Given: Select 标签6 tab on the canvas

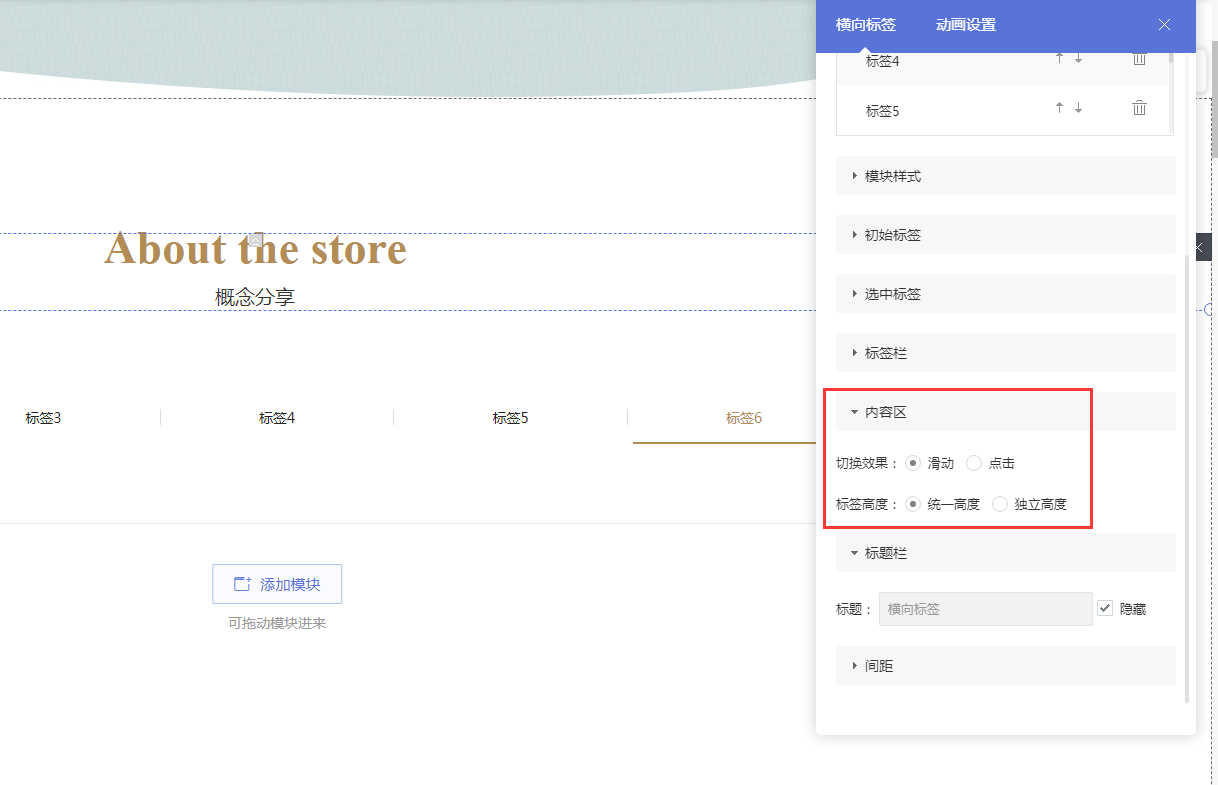Looking at the screenshot, I should click(744, 418).
